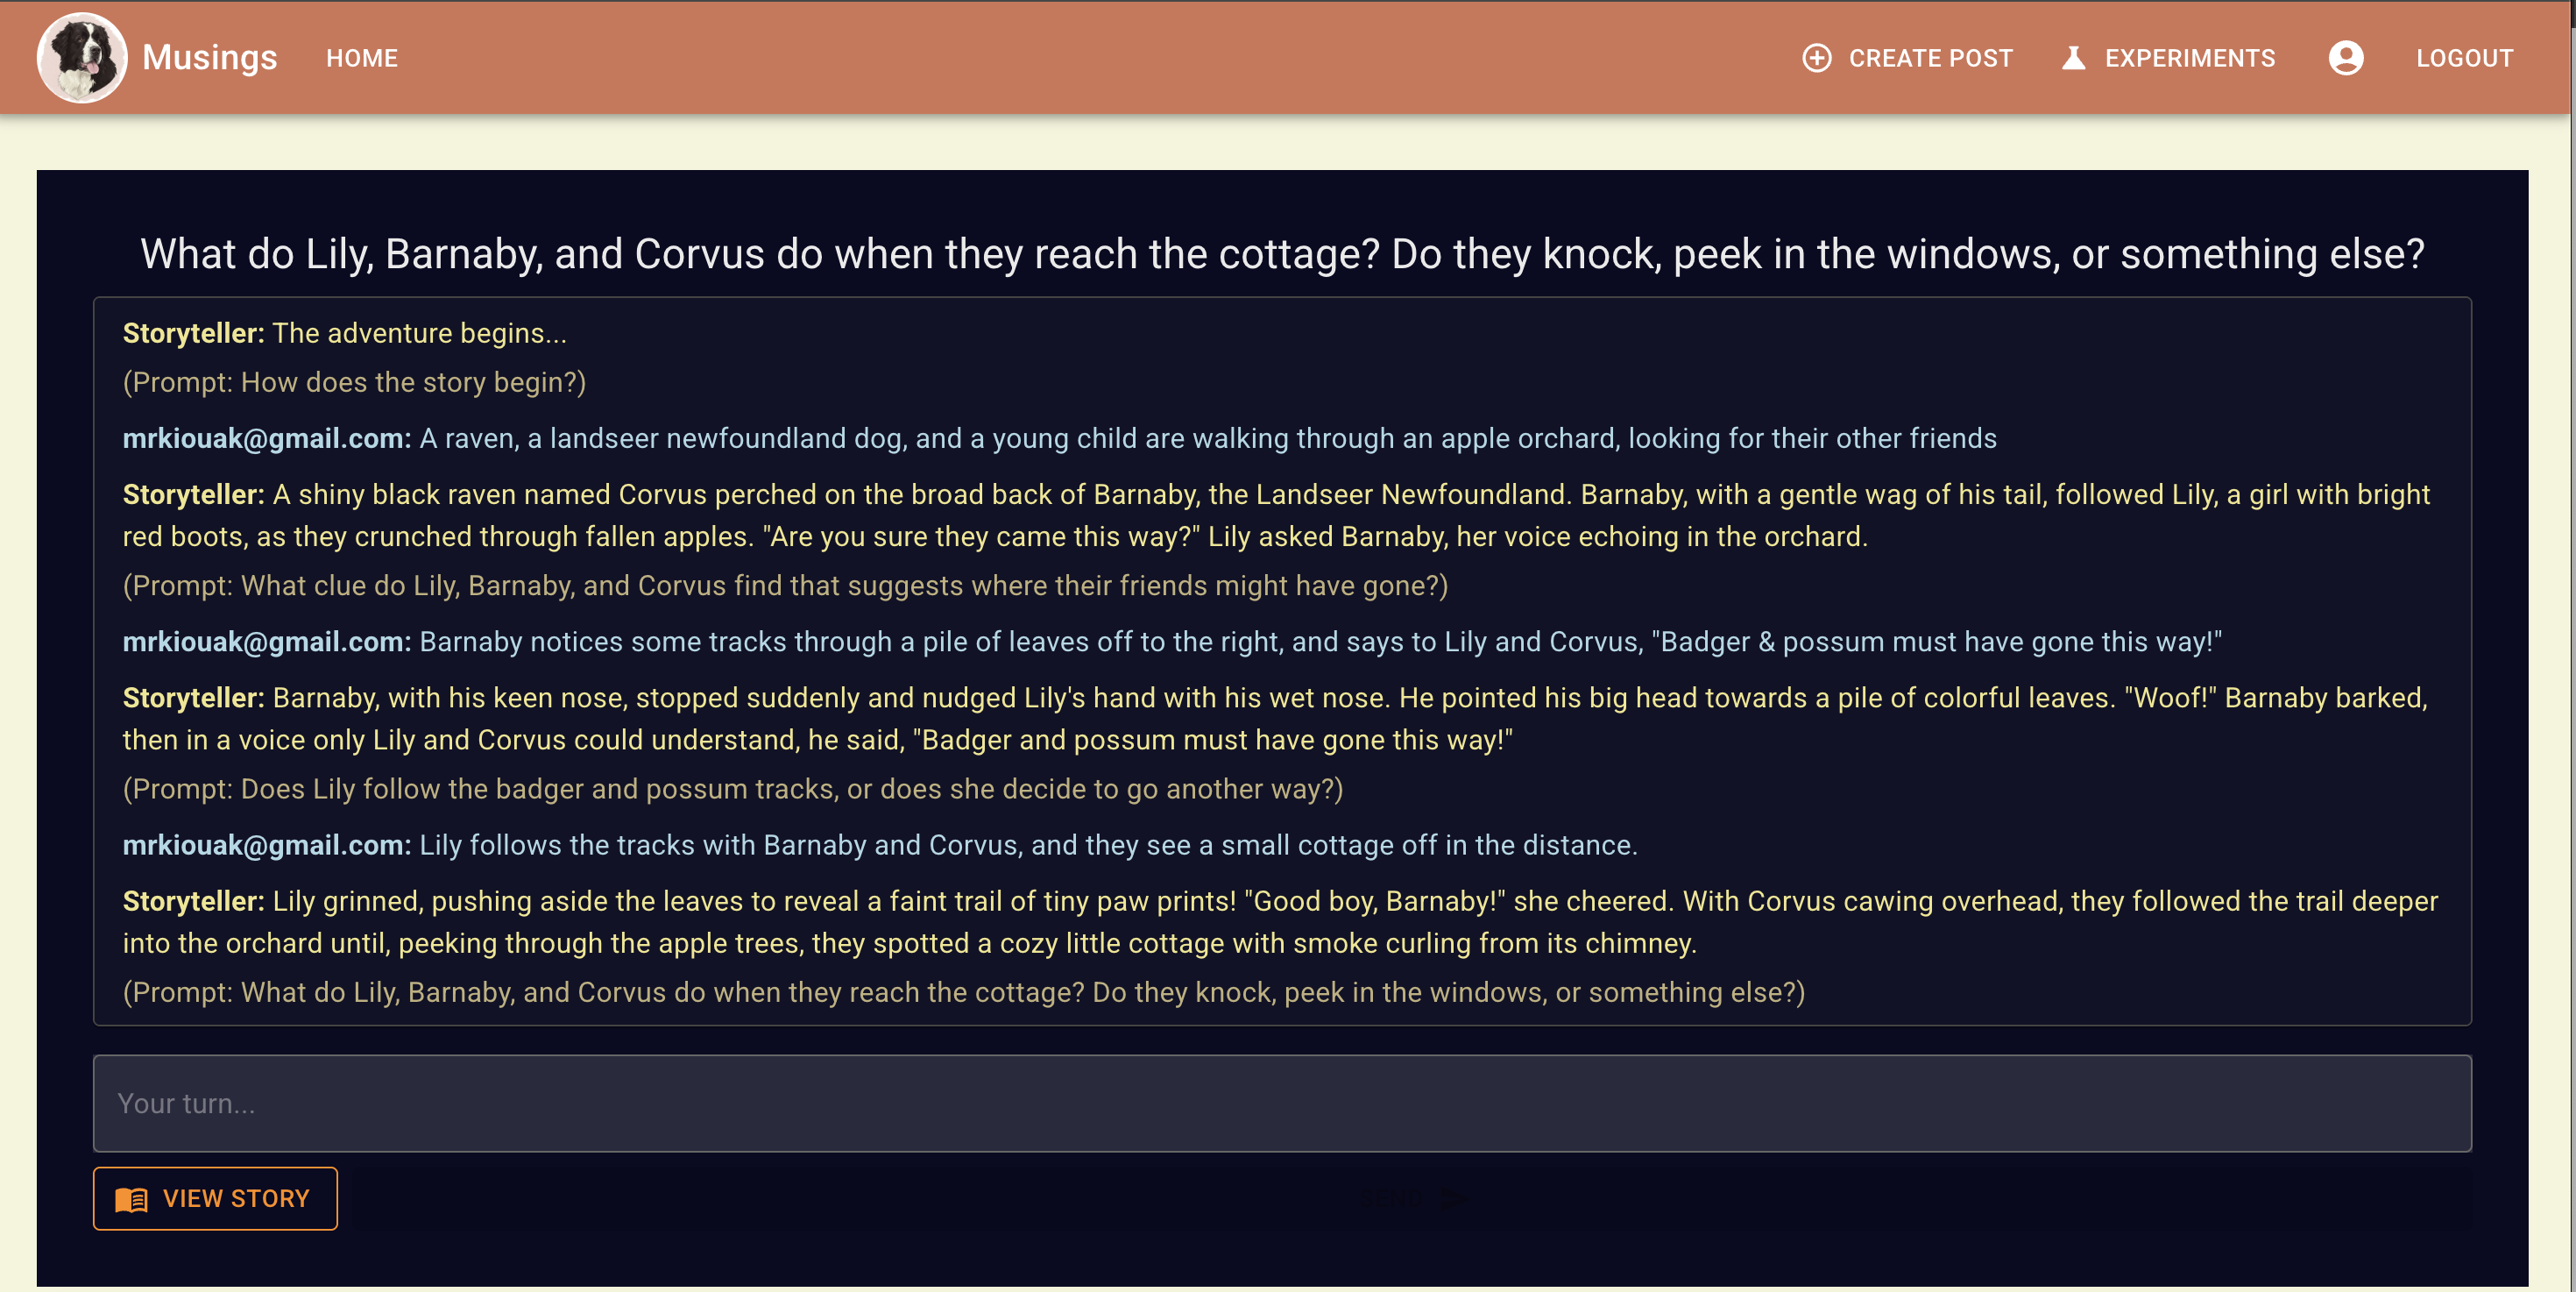Select the message about a small cottage
Viewport: 2576px width, 1292px height.
click(x=879, y=845)
